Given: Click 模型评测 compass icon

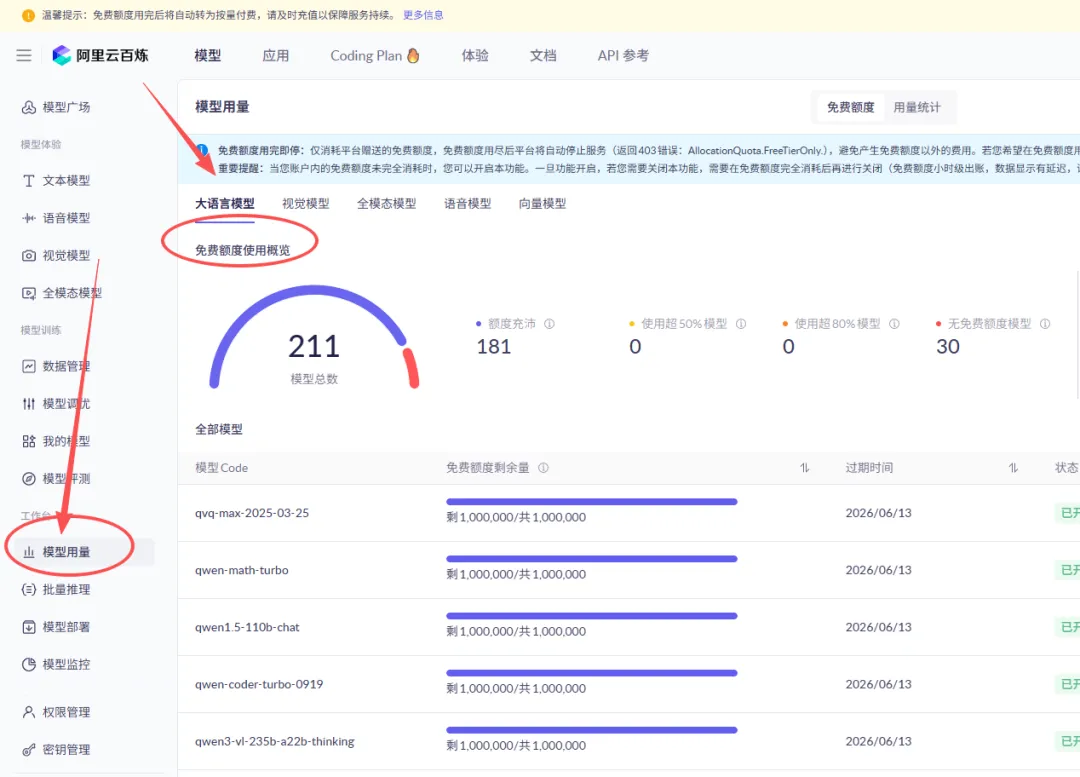Looking at the screenshot, I should (28, 479).
